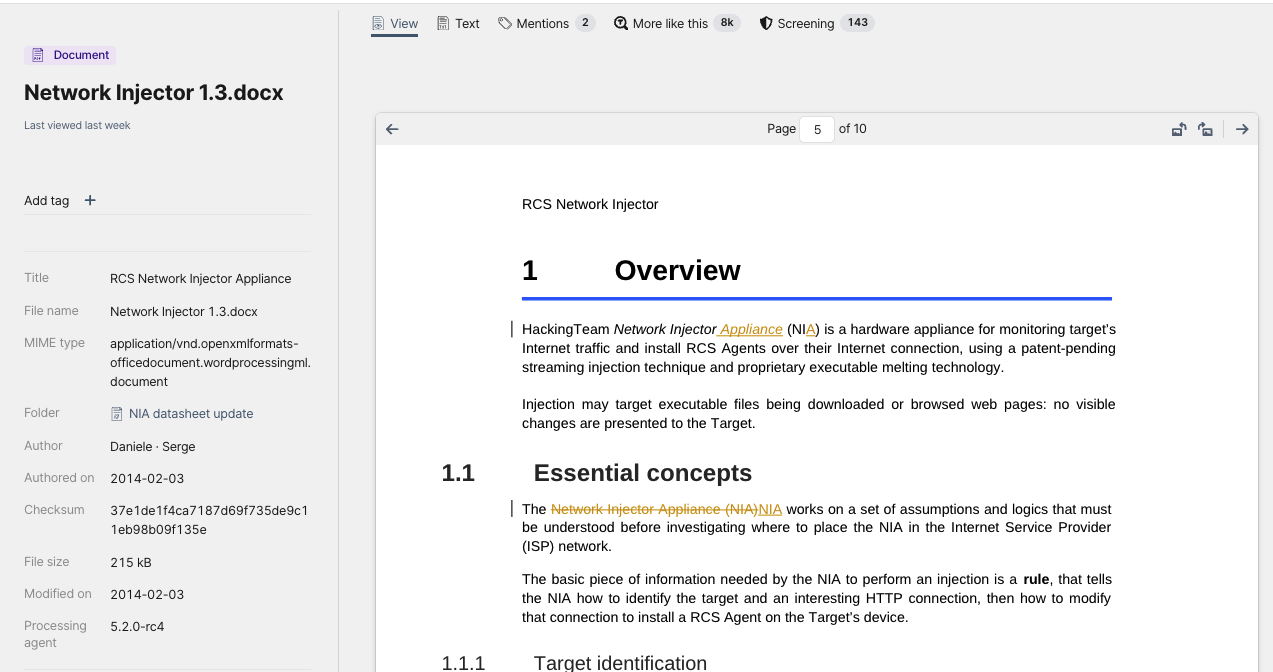Open the Screening tab

click(816, 23)
